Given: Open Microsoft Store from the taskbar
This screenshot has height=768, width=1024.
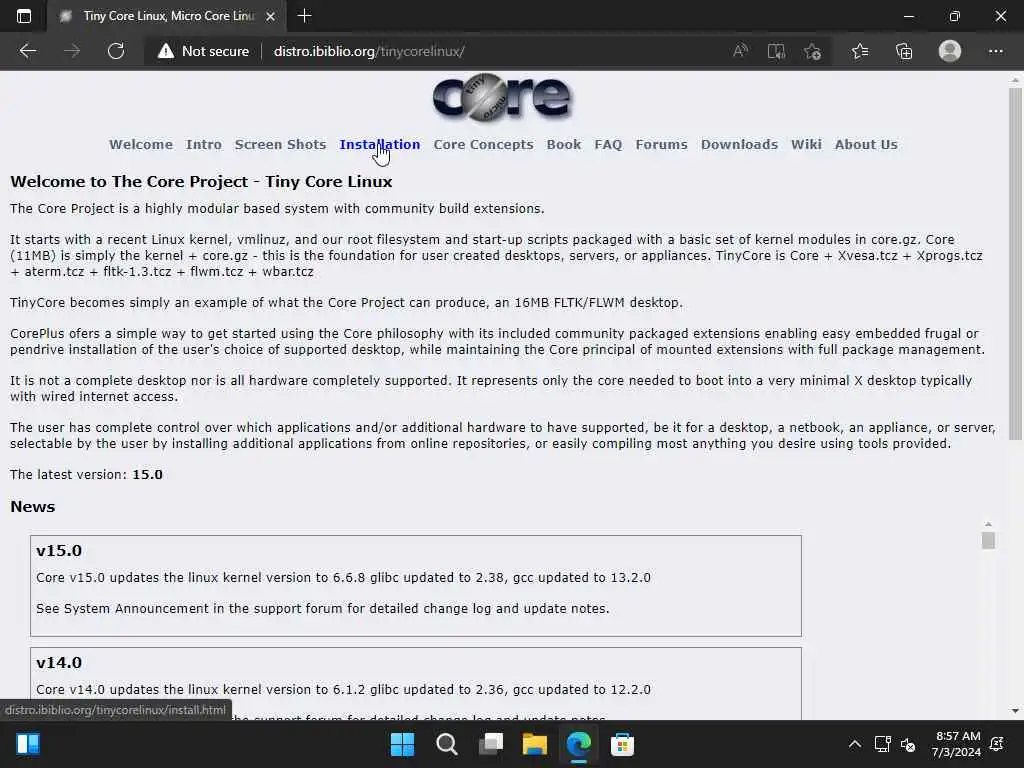Looking at the screenshot, I should pos(622,744).
